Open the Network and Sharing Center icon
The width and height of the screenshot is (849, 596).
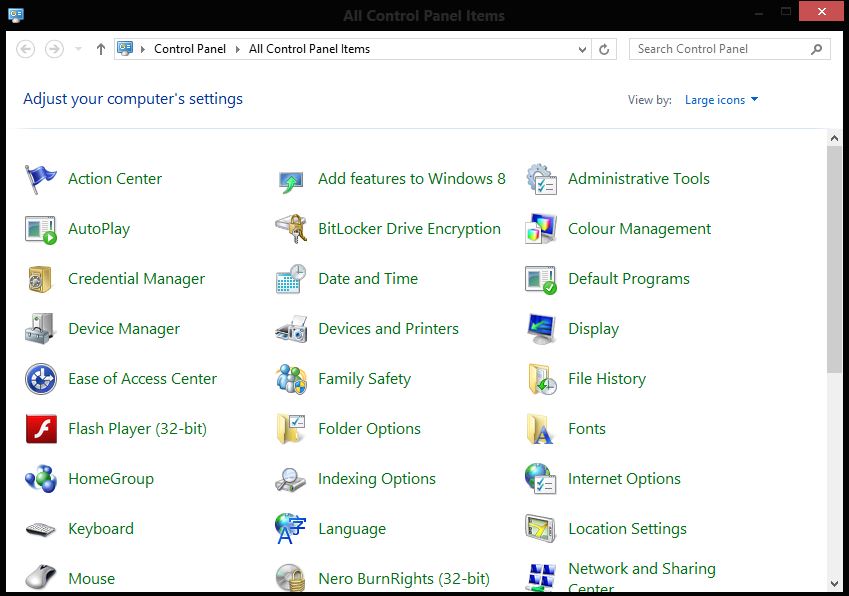541,577
